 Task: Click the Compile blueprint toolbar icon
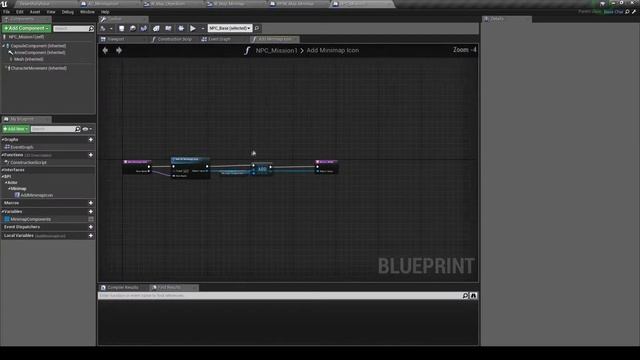coord(103,28)
